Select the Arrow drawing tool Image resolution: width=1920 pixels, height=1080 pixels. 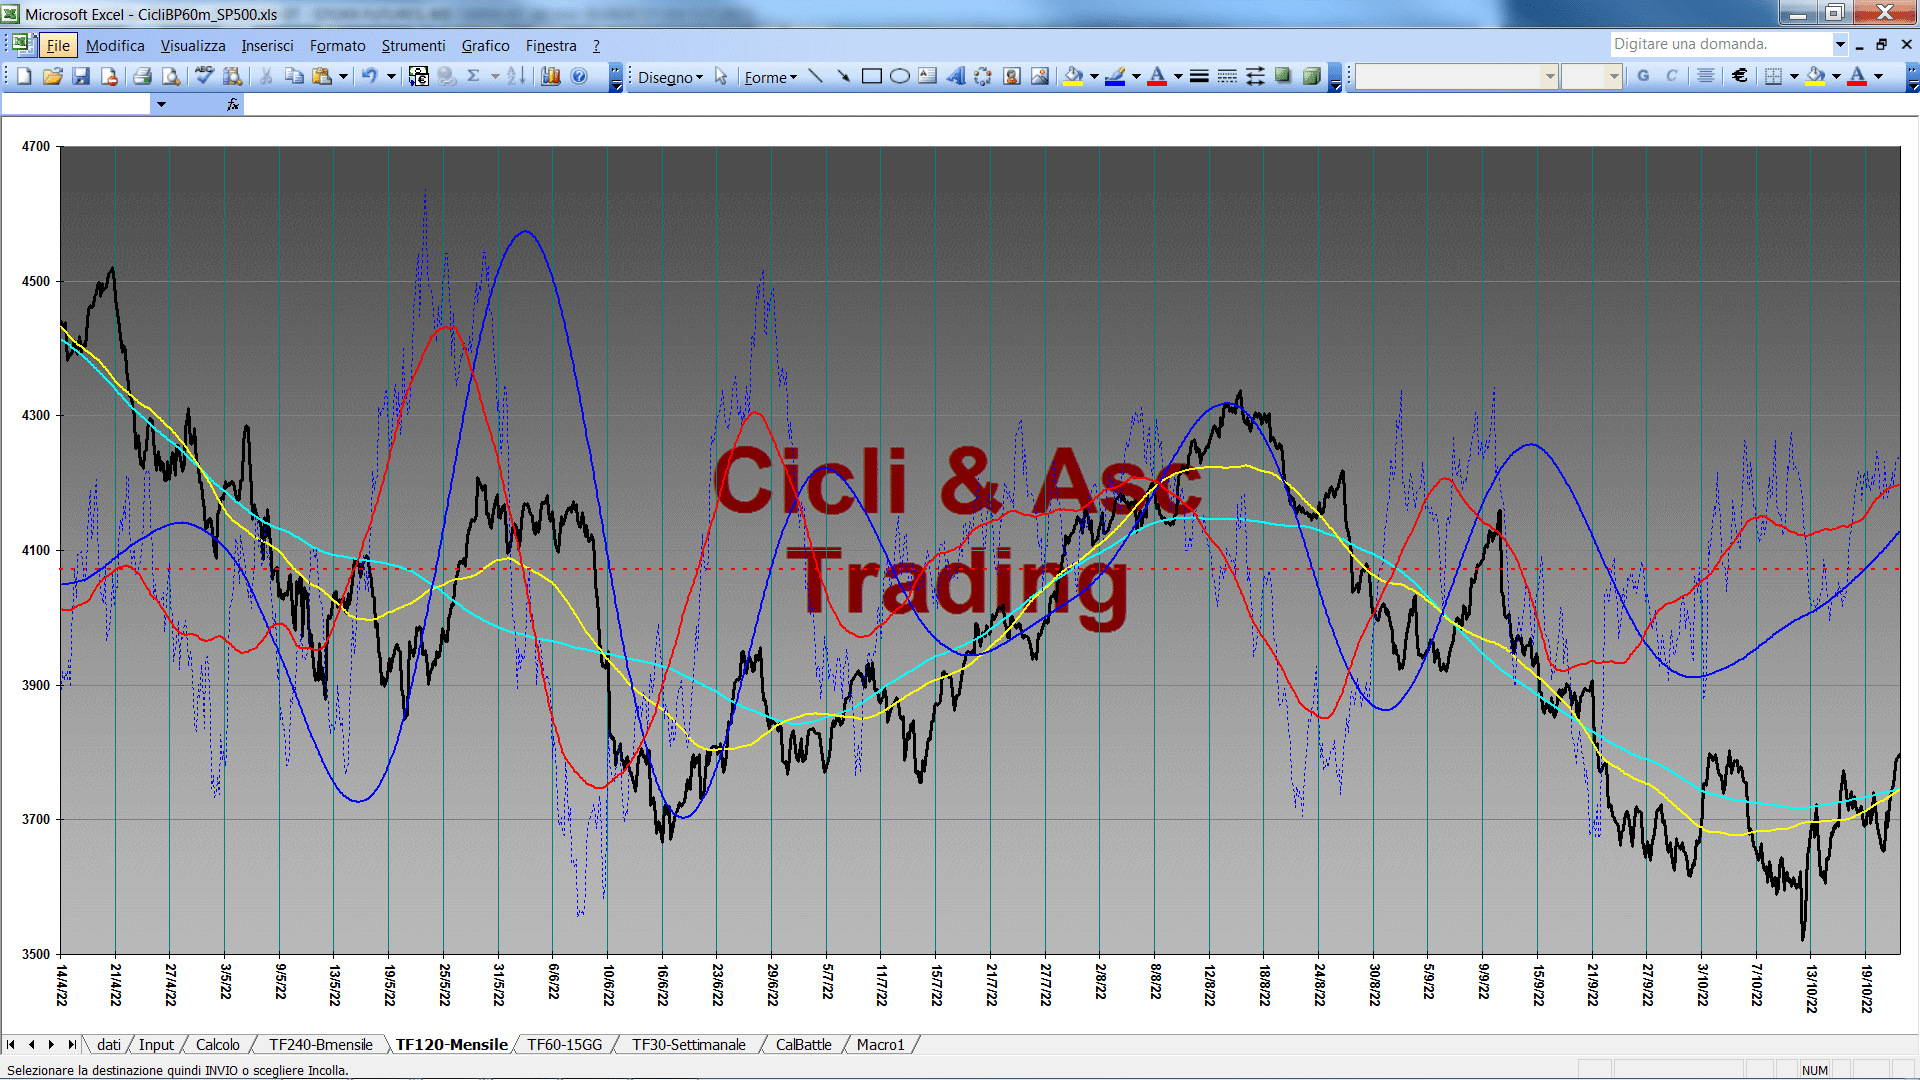pyautogui.click(x=843, y=76)
